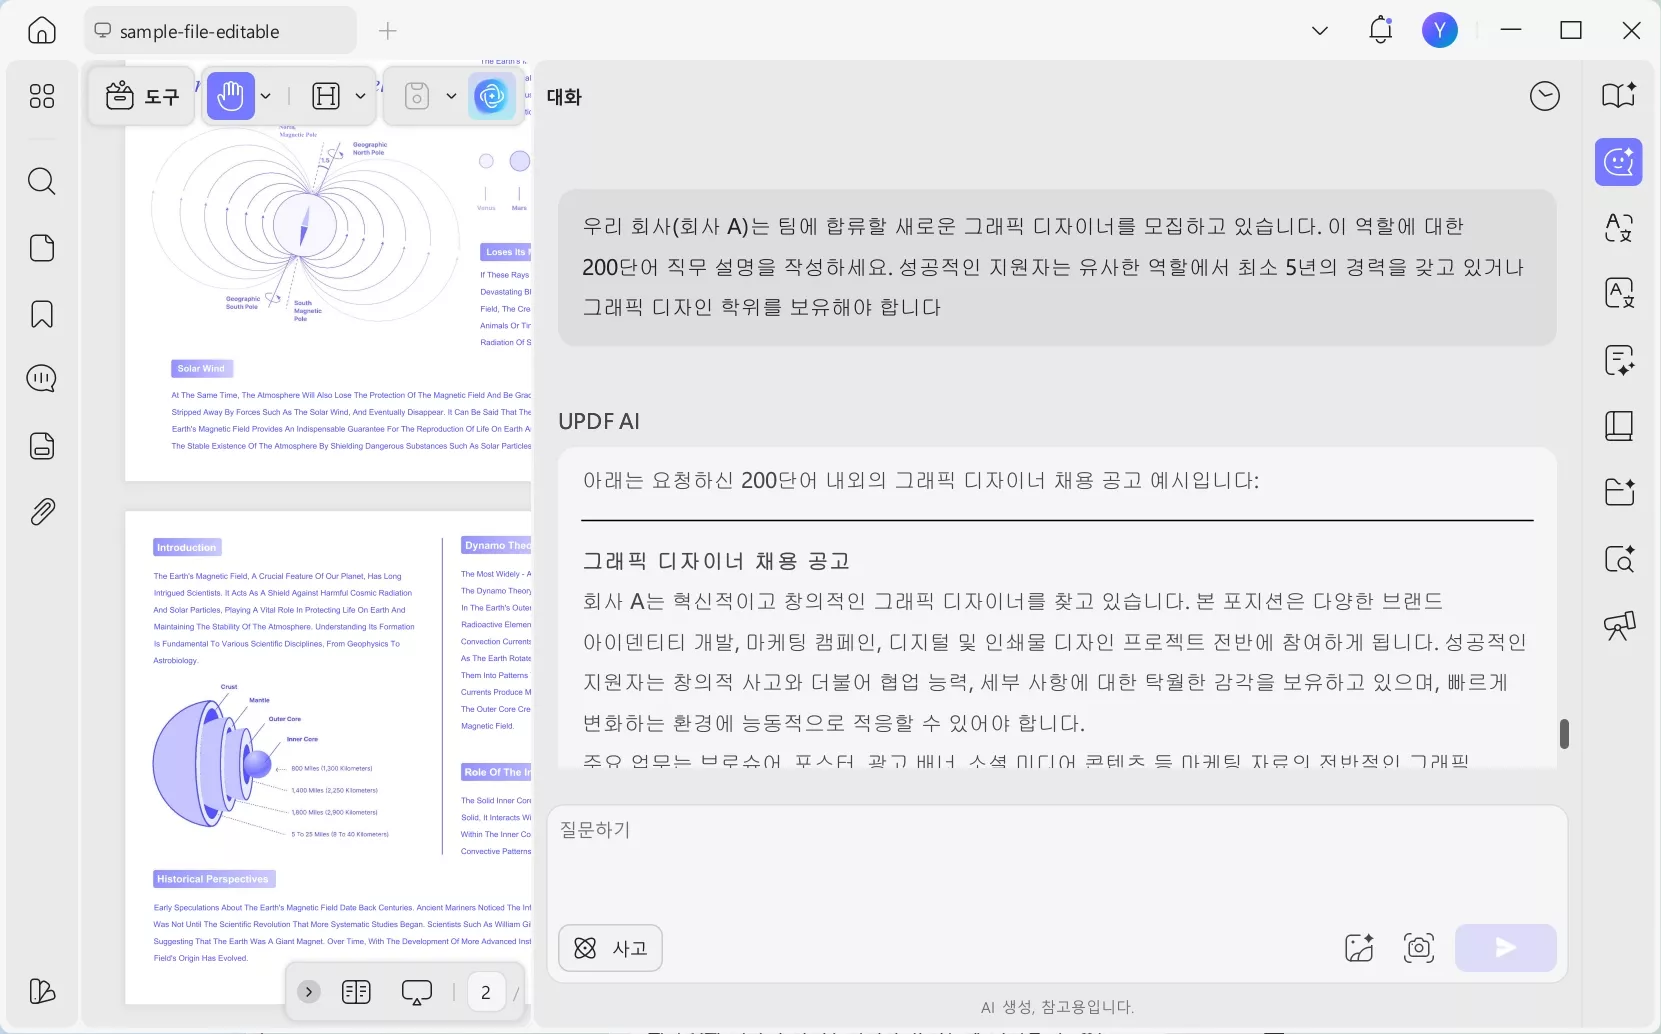This screenshot has width=1661, height=1034.
Task: Open the 도구 tools menu
Action: tap(142, 96)
